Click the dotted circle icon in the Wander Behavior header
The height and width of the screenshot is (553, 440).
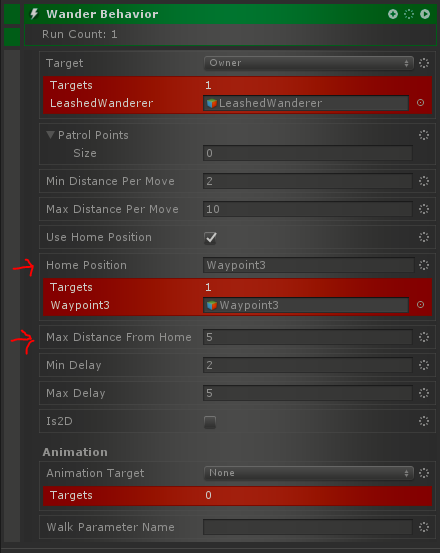click(x=409, y=14)
